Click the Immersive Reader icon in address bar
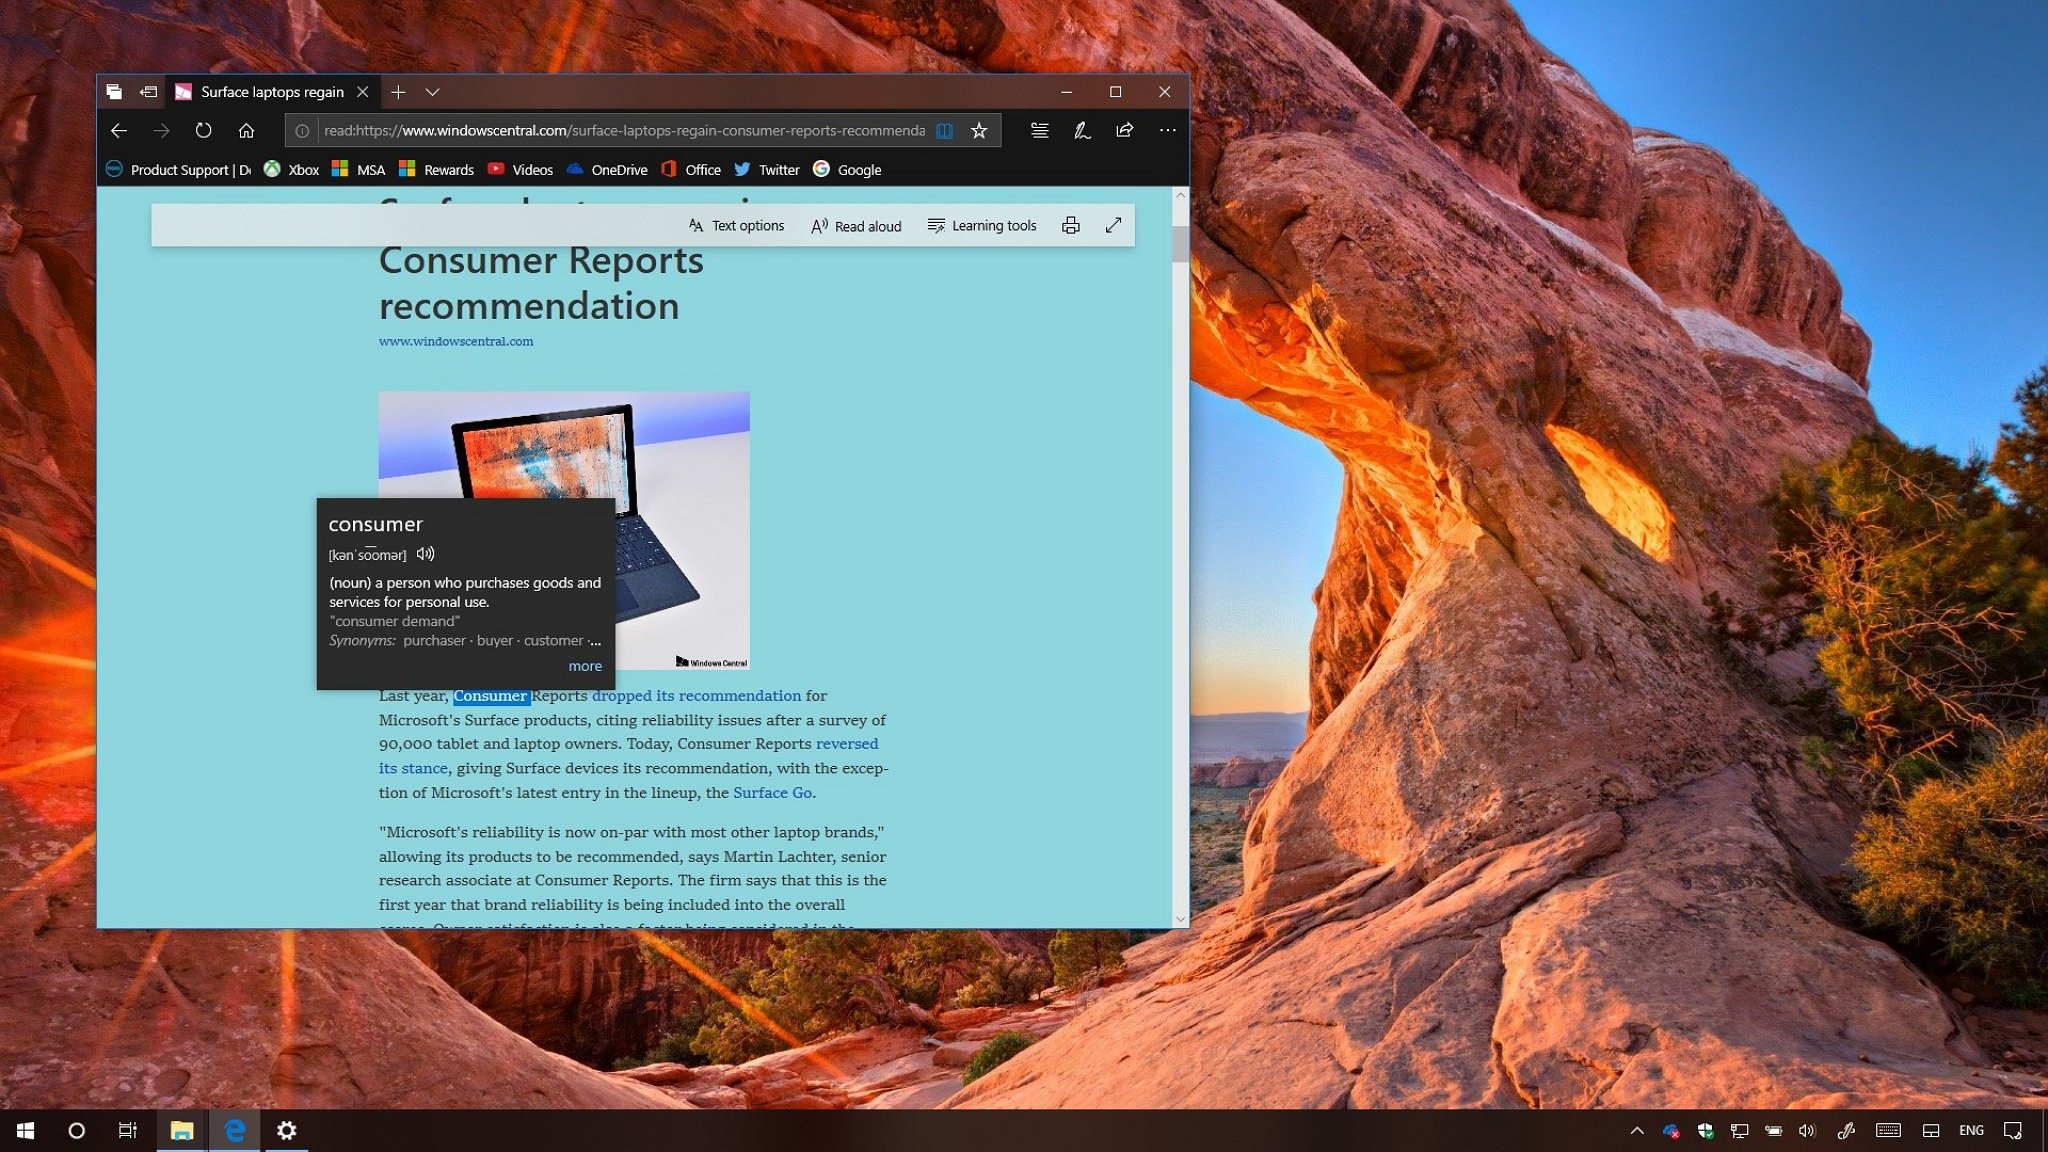This screenshot has width=2048, height=1152. [942, 129]
